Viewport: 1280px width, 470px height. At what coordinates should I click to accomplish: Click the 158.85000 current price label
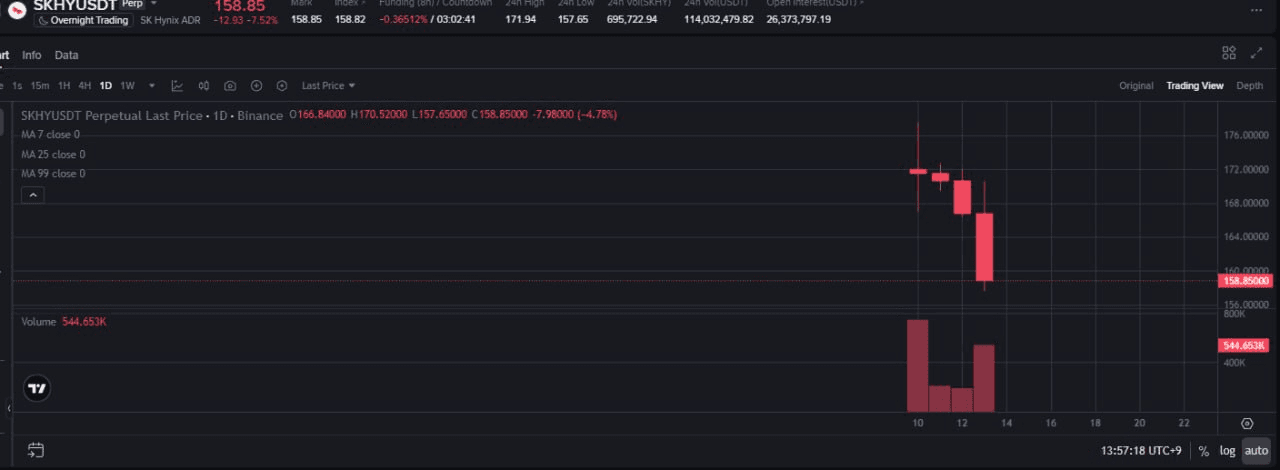pos(1246,281)
